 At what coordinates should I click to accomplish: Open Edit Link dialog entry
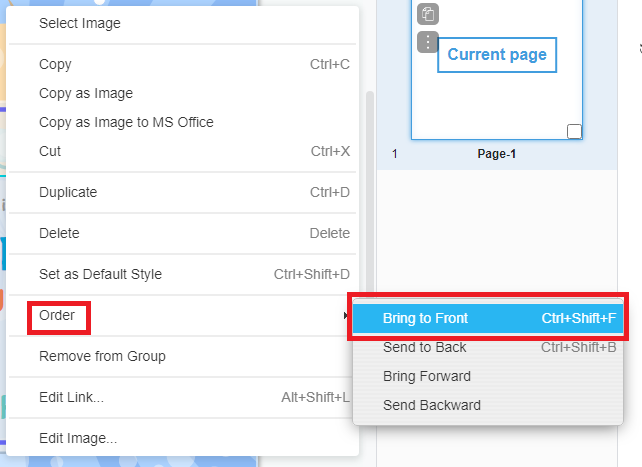click(71, 397)
